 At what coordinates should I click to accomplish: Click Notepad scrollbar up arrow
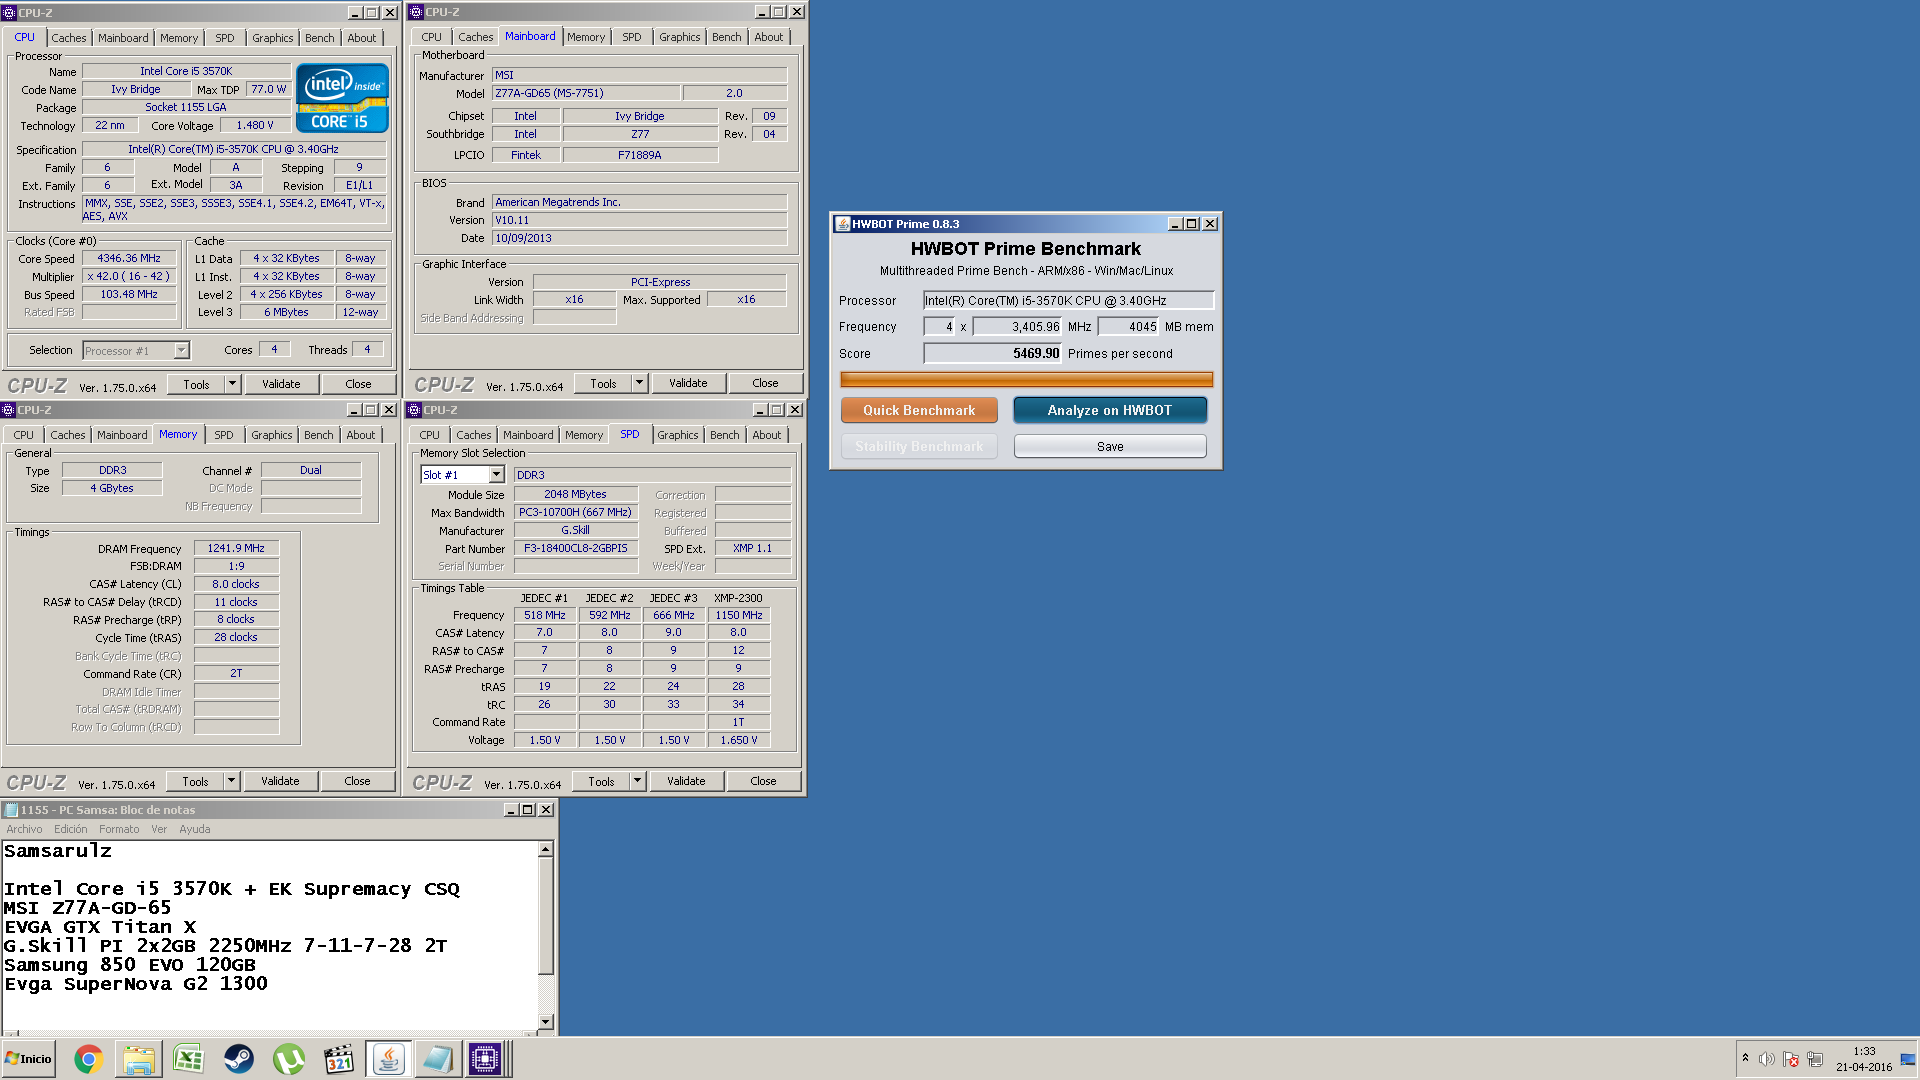546,849
